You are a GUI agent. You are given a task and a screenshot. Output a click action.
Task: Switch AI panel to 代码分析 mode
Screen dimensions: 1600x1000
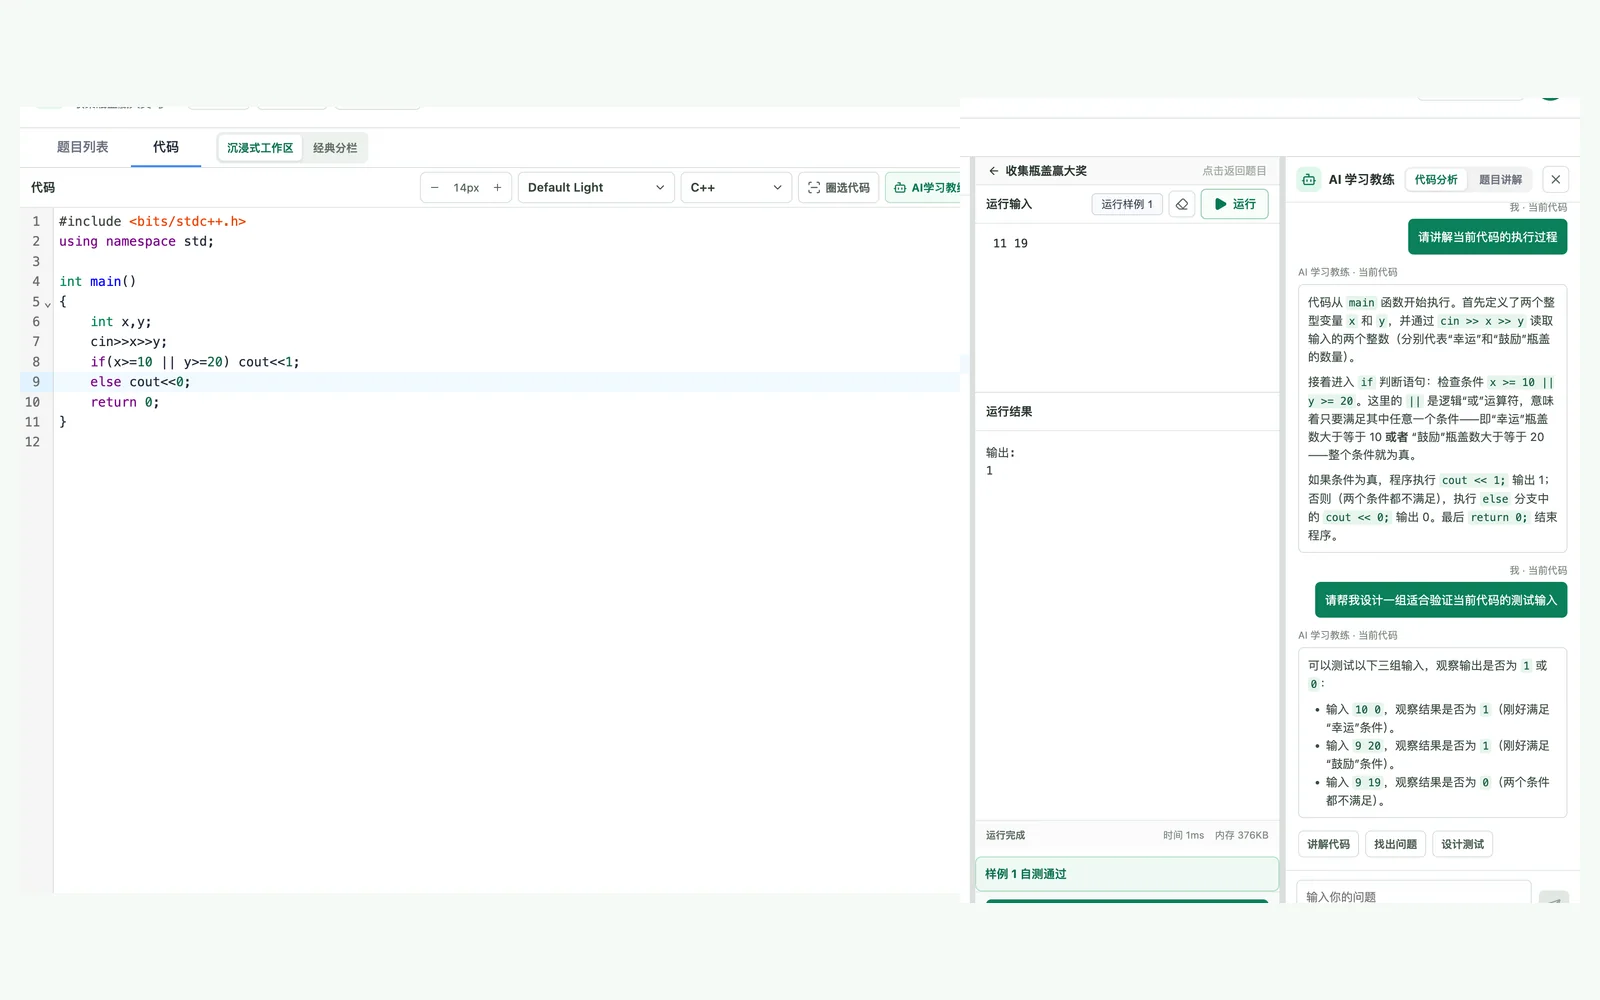click(x=1436, y=180)
